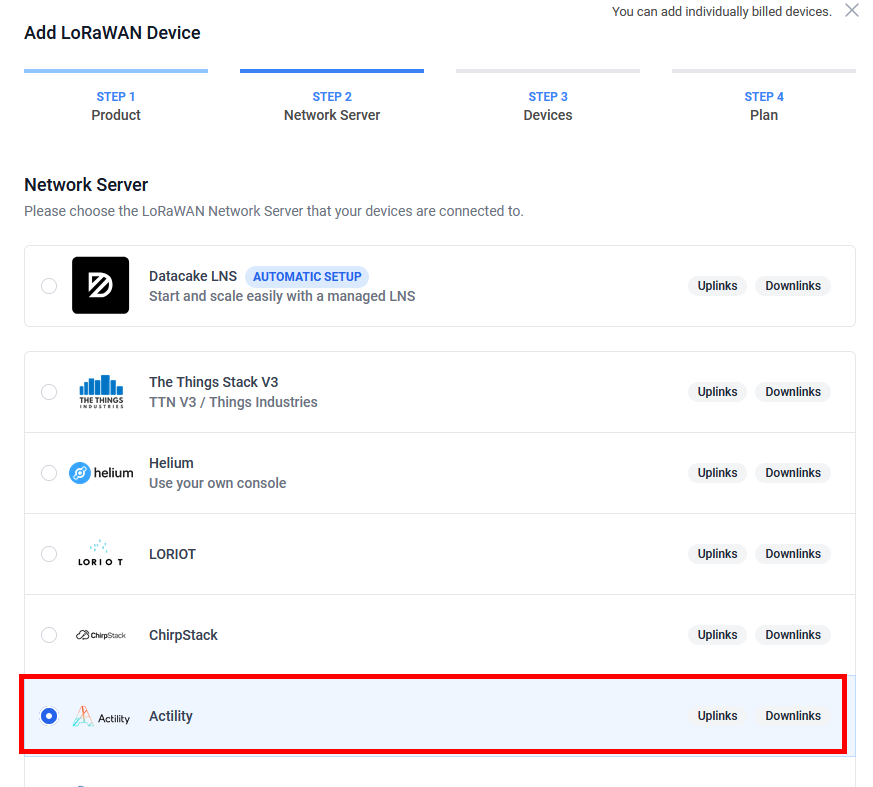873x787 pixels.
Task: Click the Datacake LNS logo icon
Action: click(x=100, y=285)
